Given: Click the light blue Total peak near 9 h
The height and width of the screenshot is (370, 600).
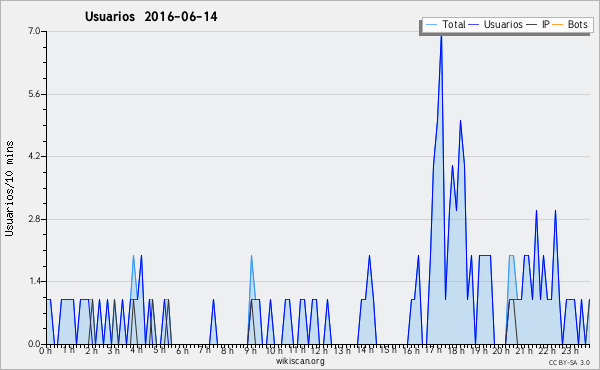Looking at the screenshot, I should pyautogui.click(x=251, y=256).
